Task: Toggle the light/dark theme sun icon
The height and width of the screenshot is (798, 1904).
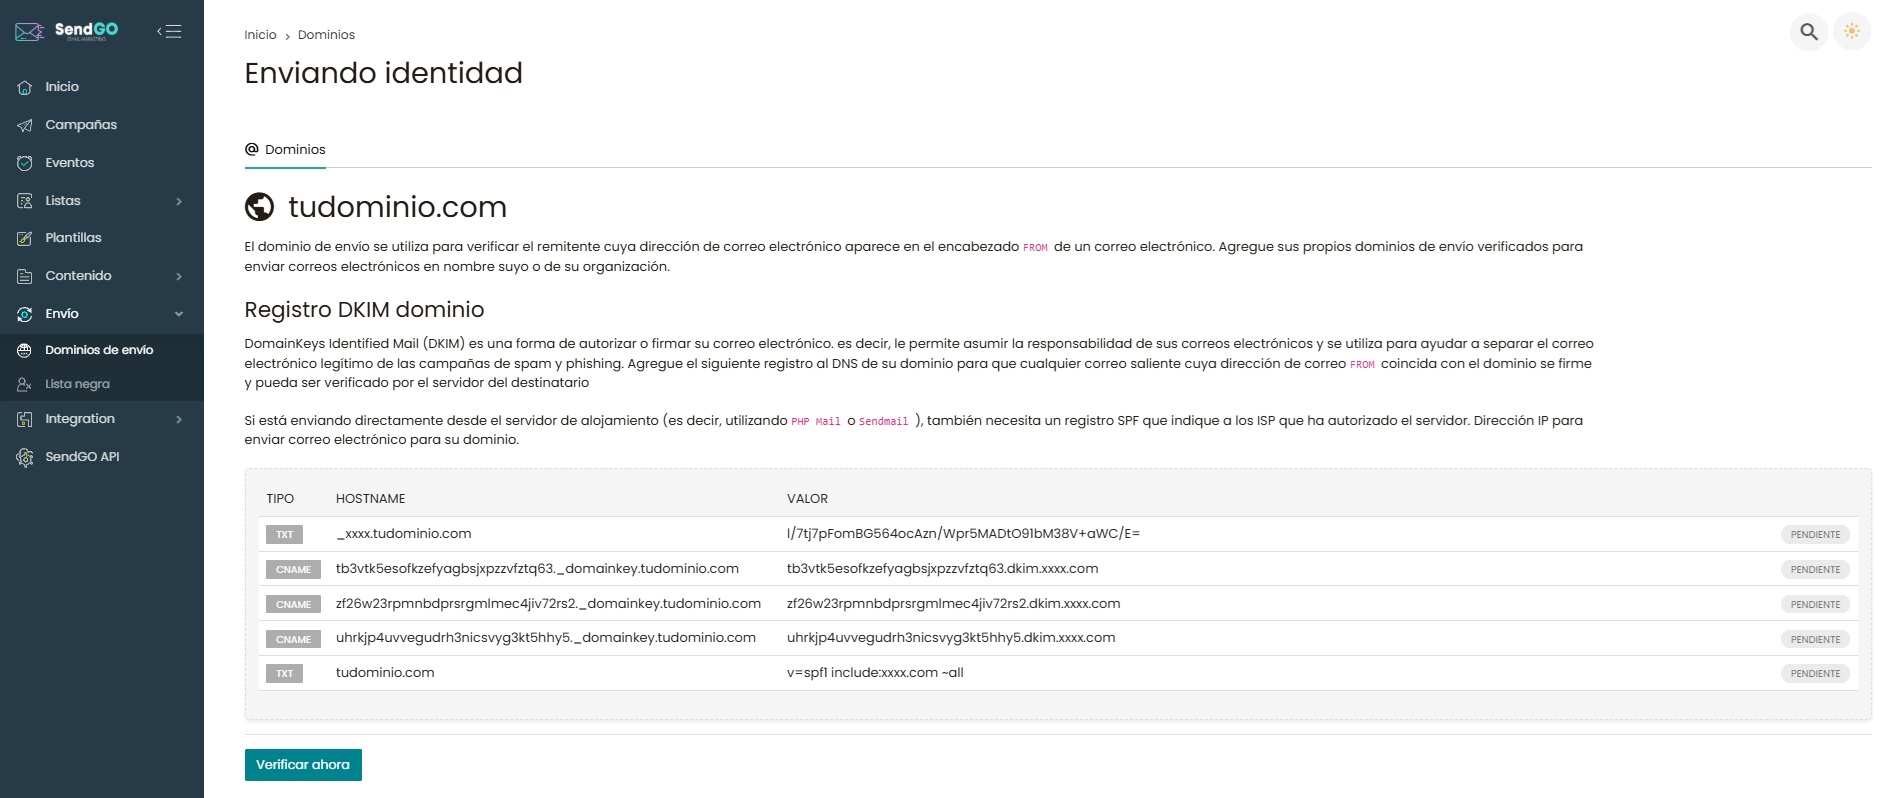Action: tap(1852, 32)
